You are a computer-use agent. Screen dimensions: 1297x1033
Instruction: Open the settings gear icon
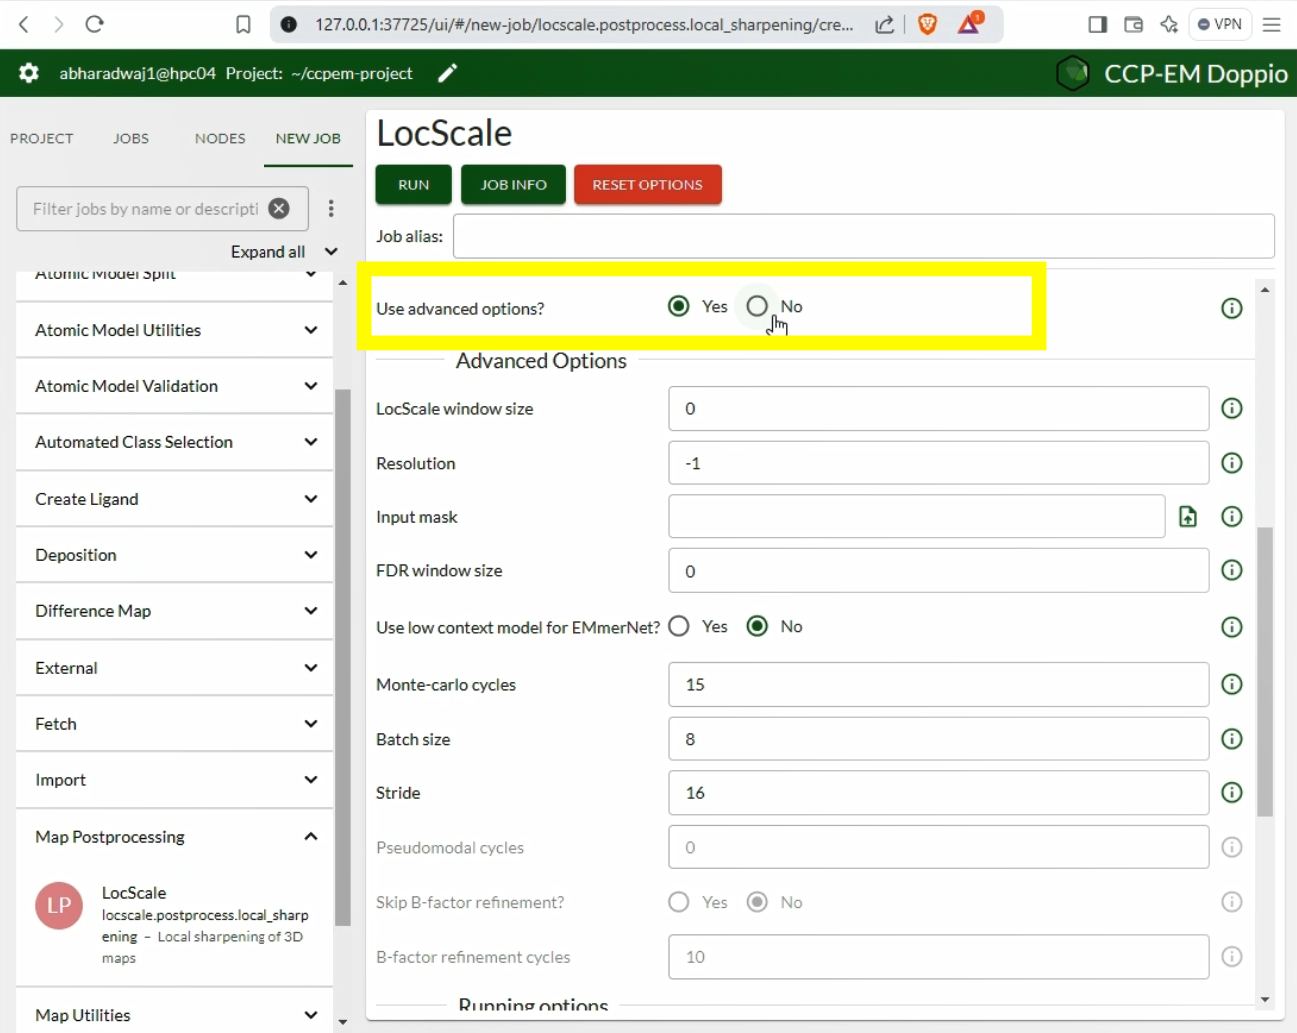click(x=29, y=73)
